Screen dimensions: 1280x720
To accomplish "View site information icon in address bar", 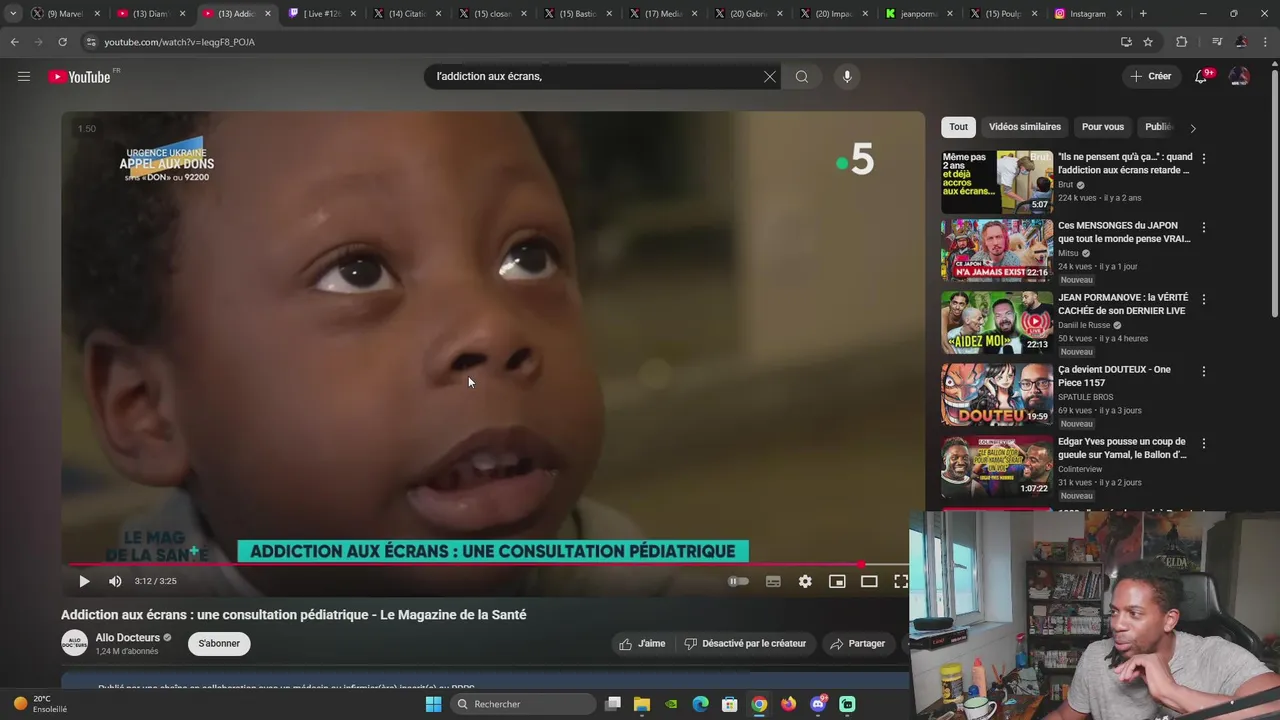I will pos(91,42).
